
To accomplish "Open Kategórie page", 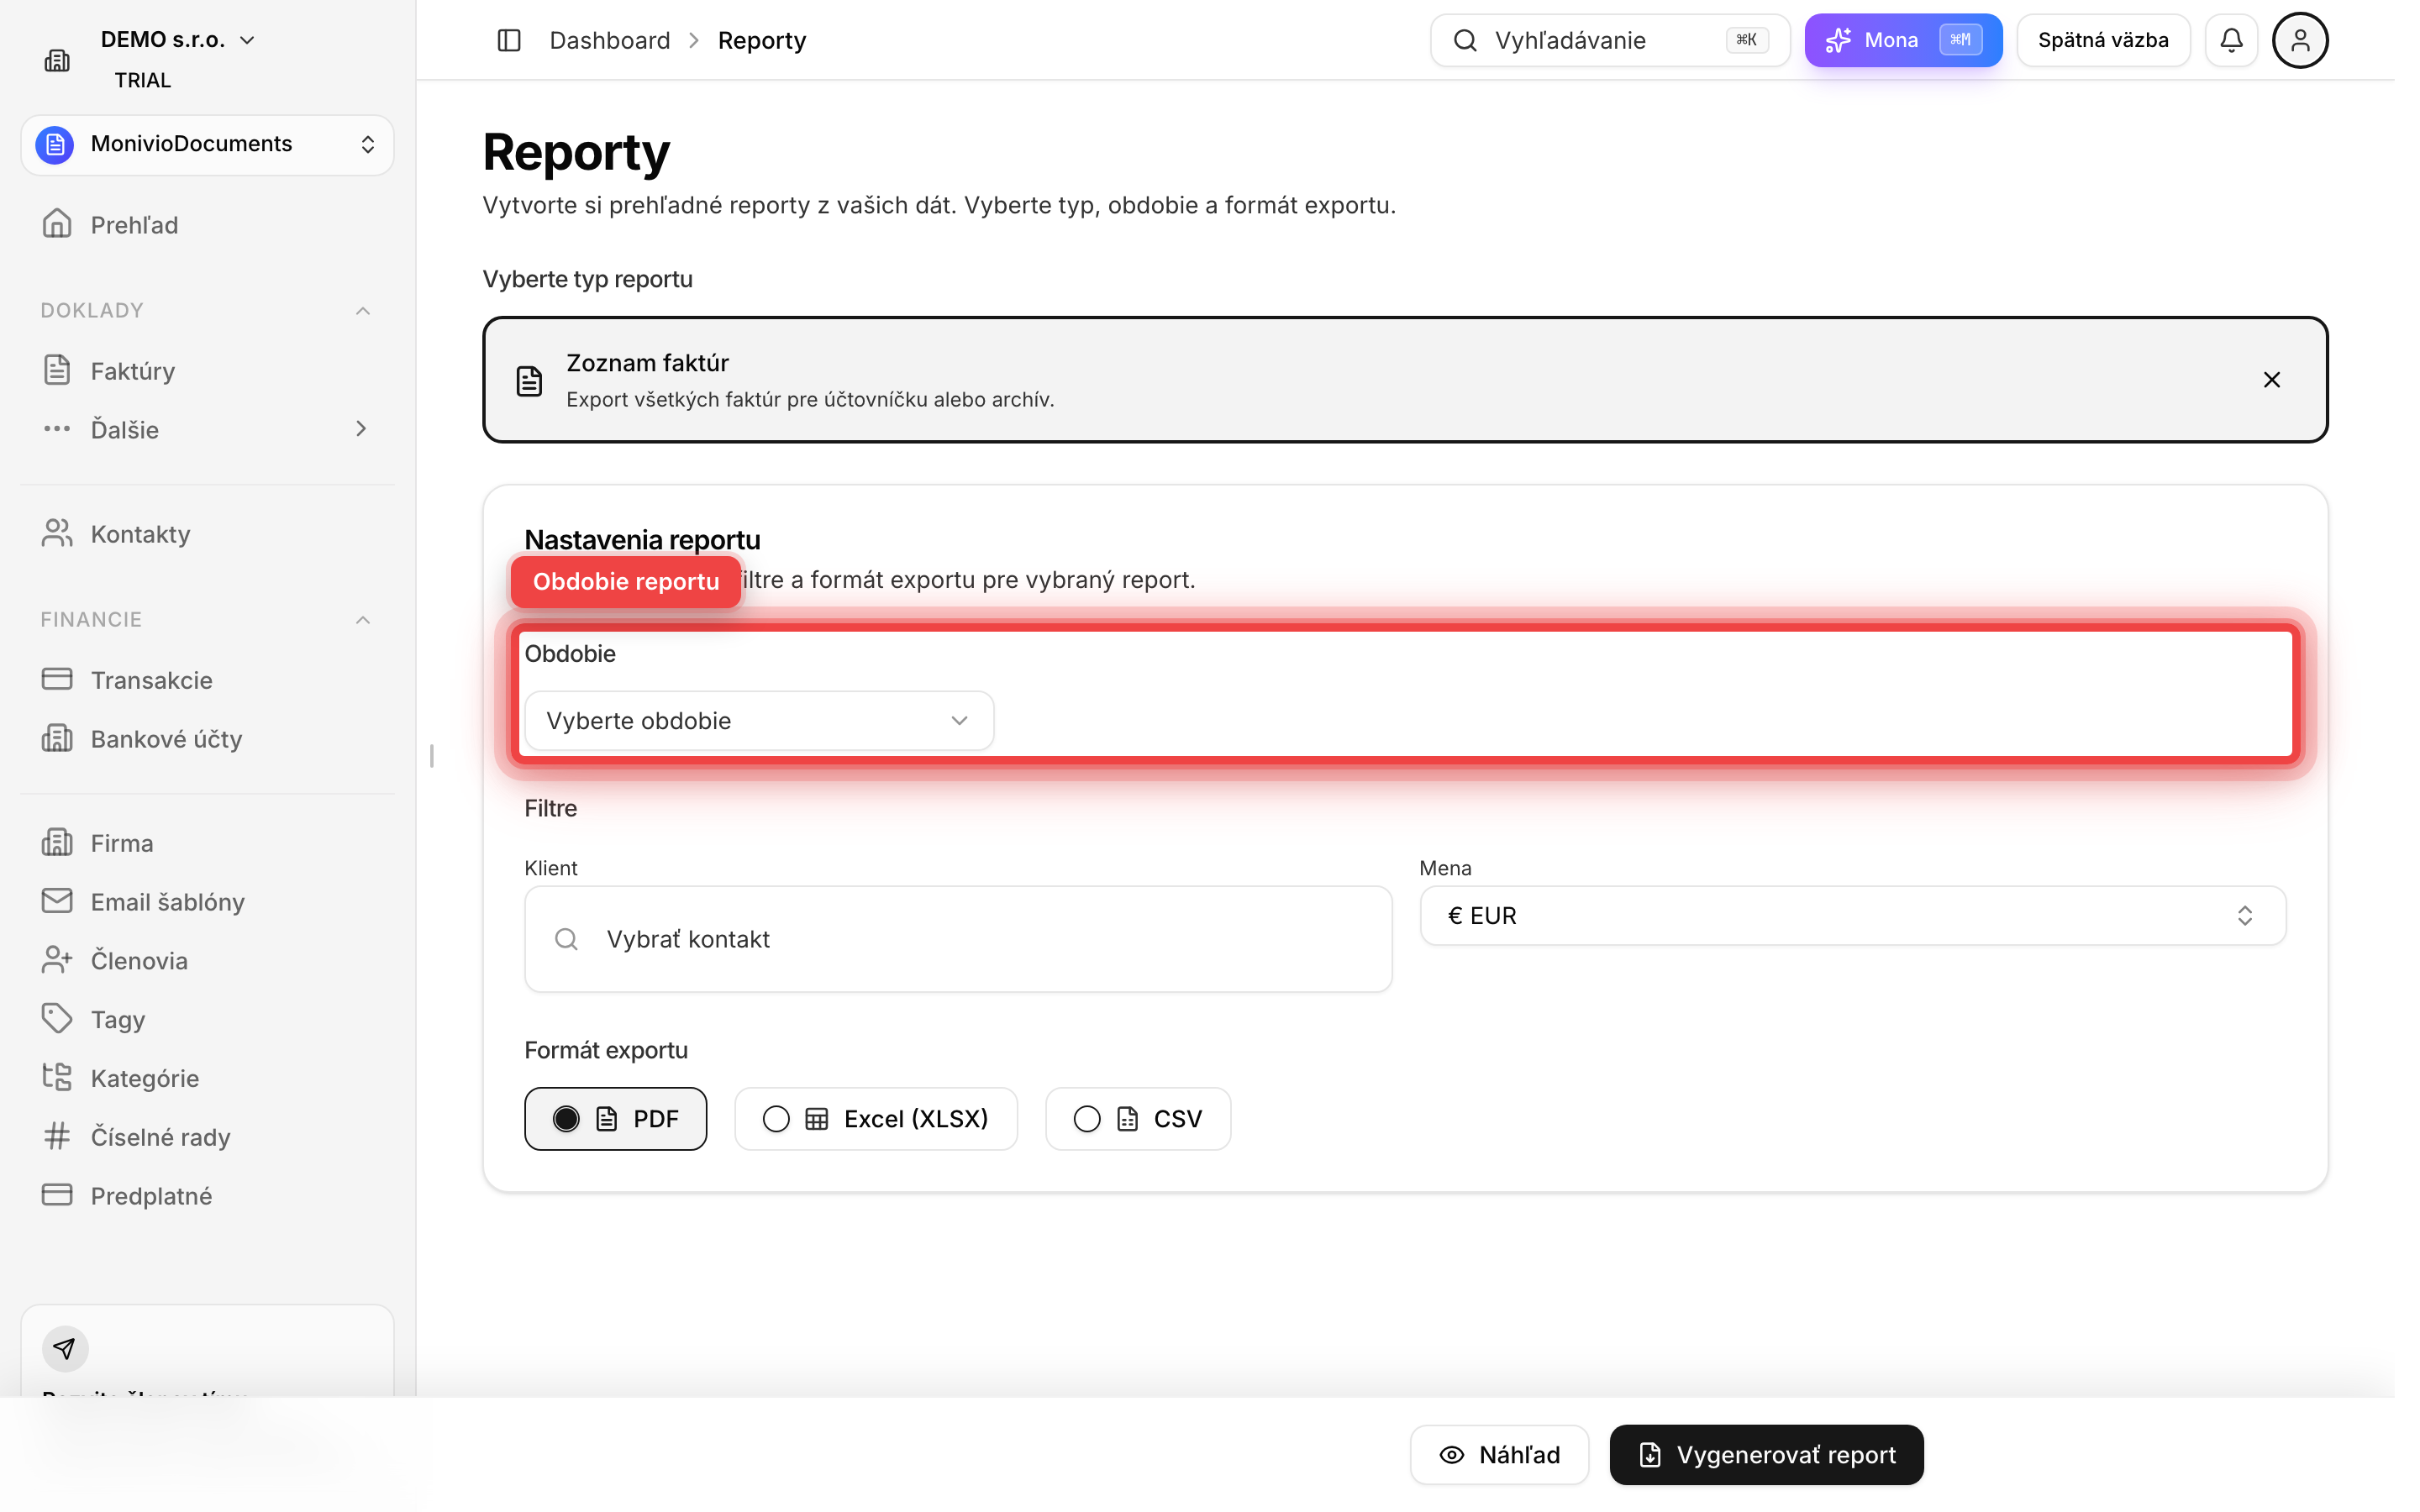I will click(x=207, y=1078).
